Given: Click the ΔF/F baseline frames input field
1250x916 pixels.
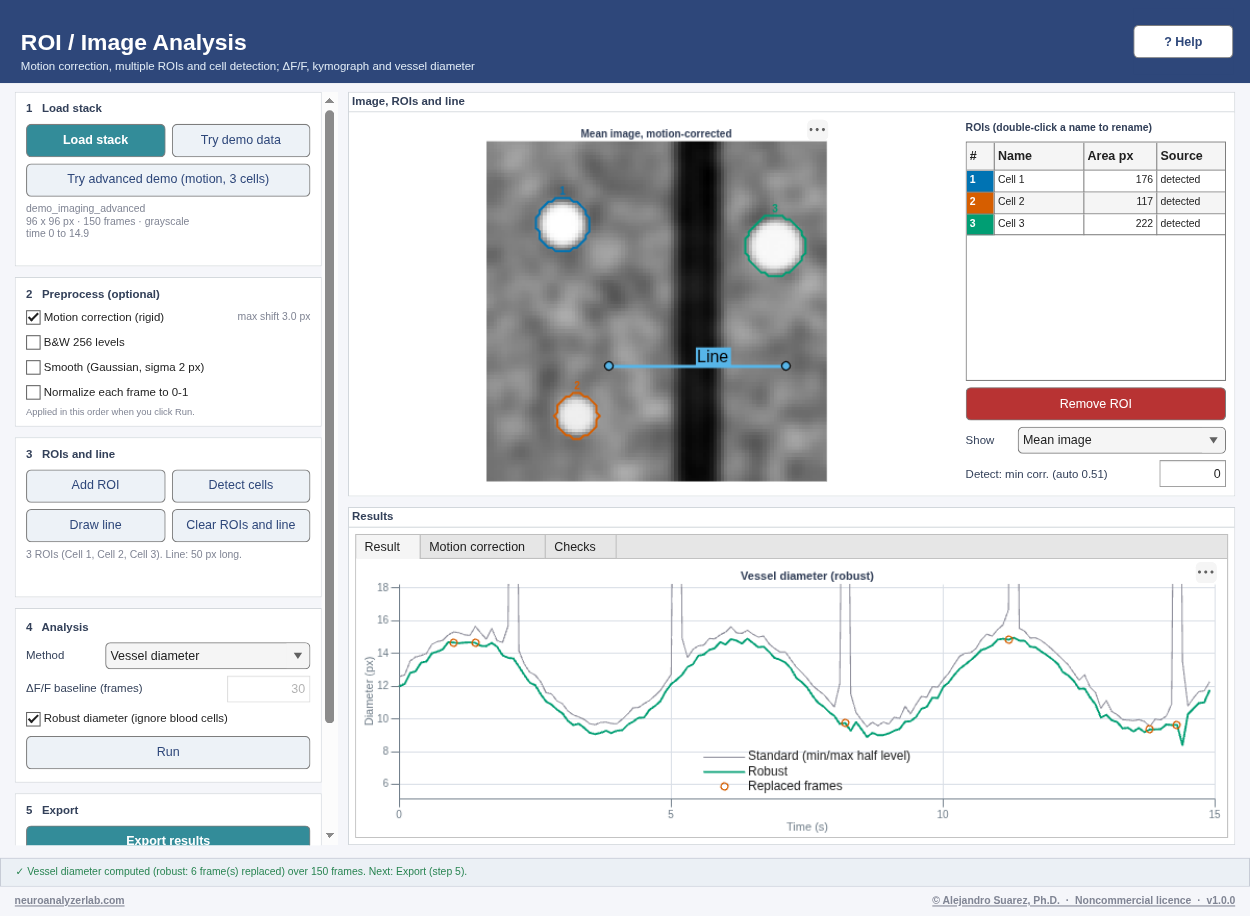Looking at the screenshot, I should (268, 689).
